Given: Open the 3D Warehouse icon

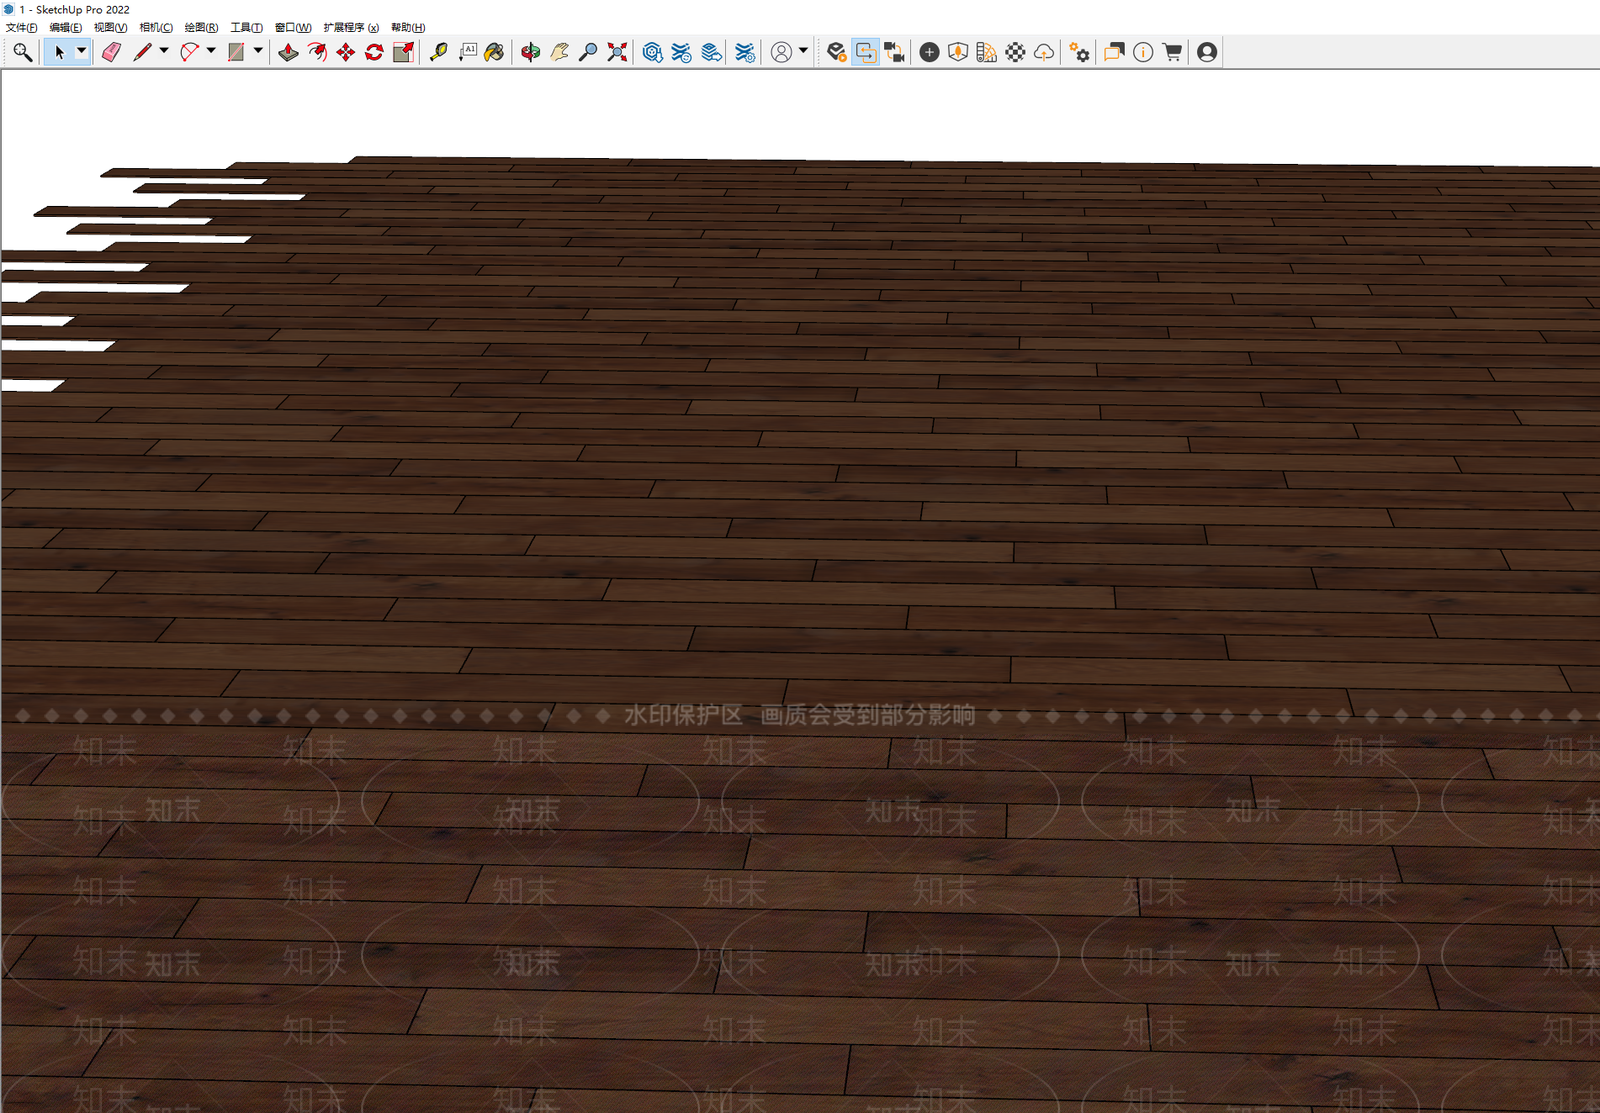Looking at the screenshot, I should click(x=652, y=52).
